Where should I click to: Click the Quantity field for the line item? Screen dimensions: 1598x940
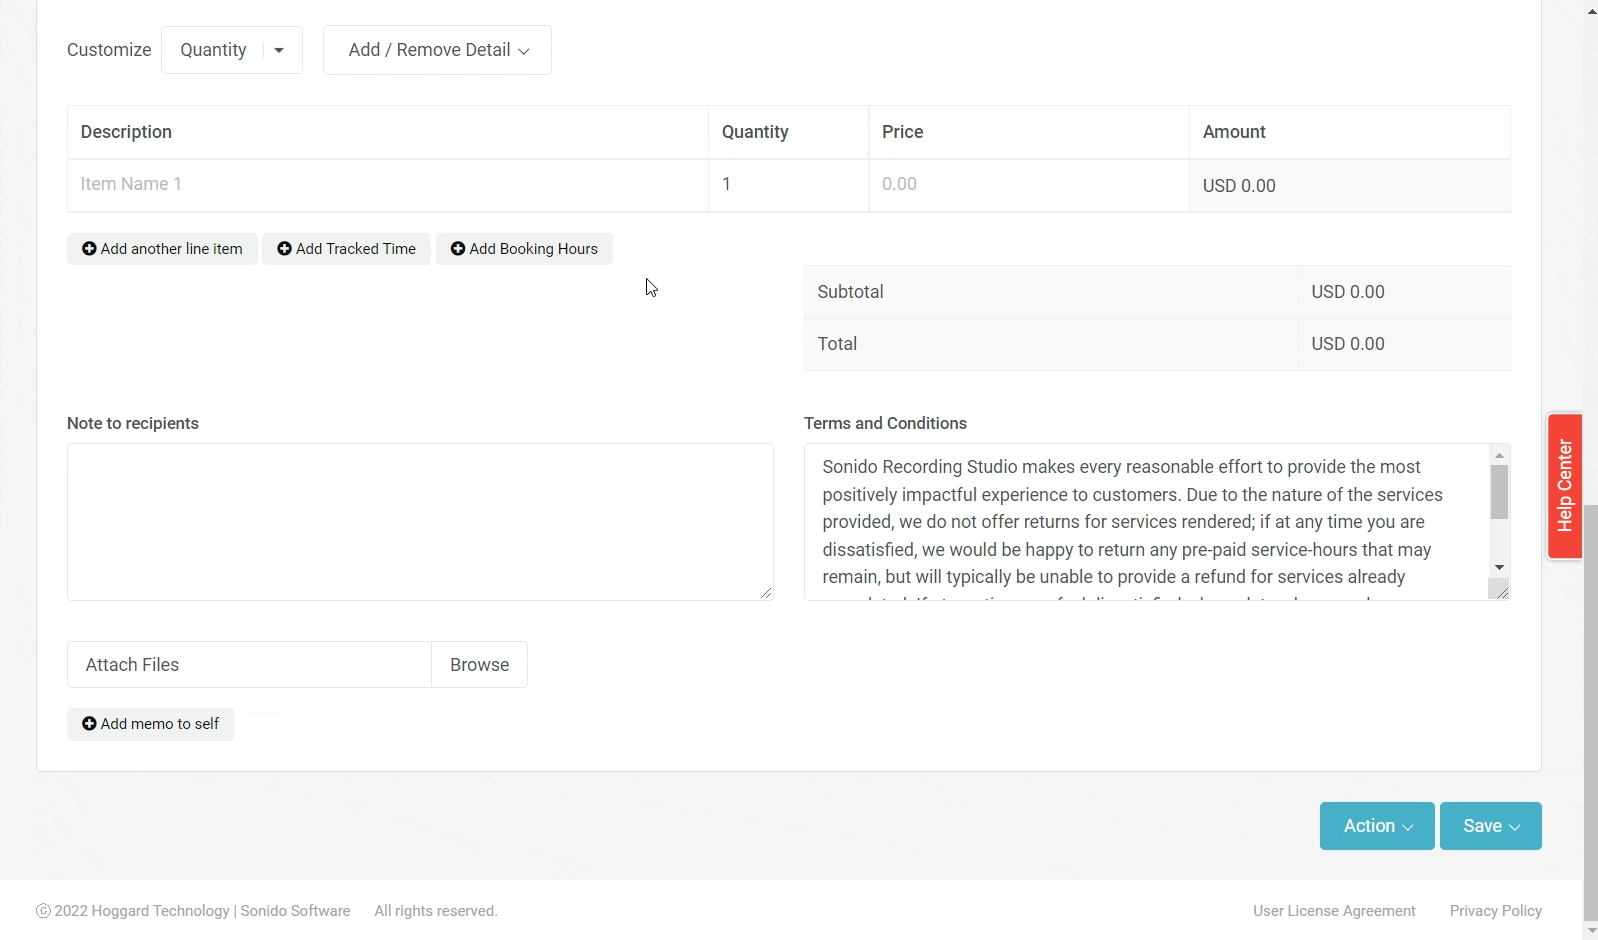pyautogui.click(x=787, y=185)
